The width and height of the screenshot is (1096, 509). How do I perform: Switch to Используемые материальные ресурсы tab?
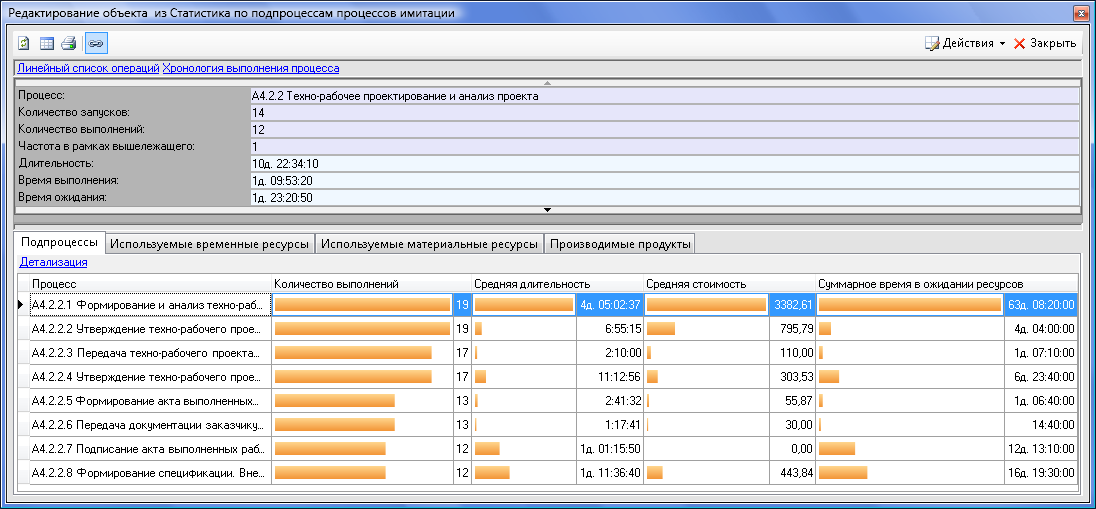[430, 243]
